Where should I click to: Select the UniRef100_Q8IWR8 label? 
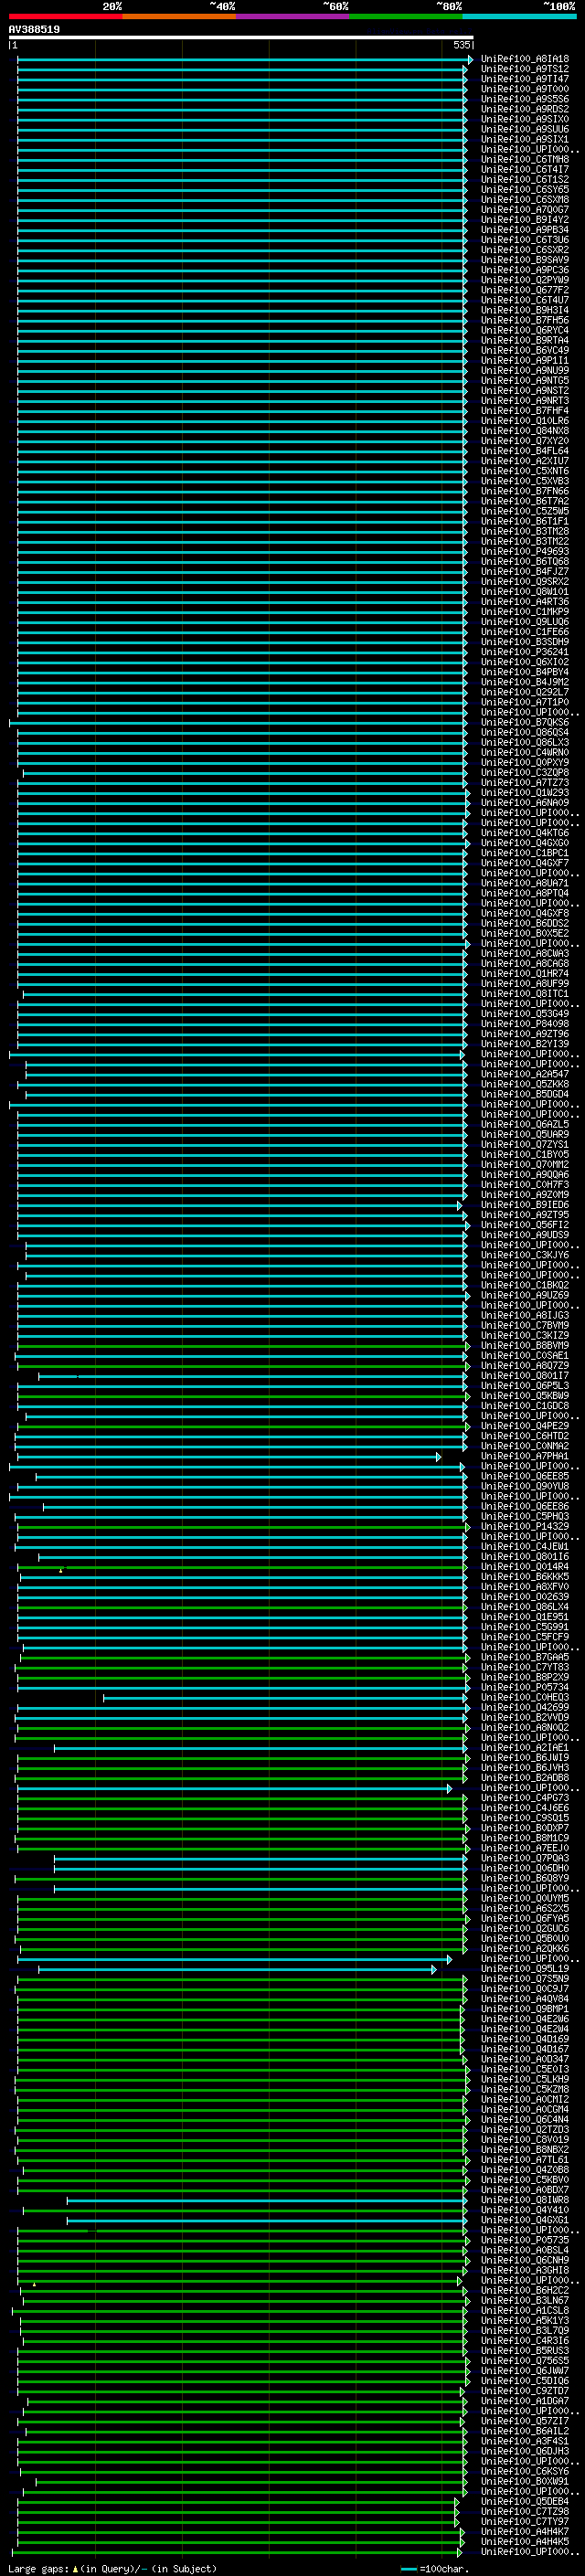point(525,2200)
